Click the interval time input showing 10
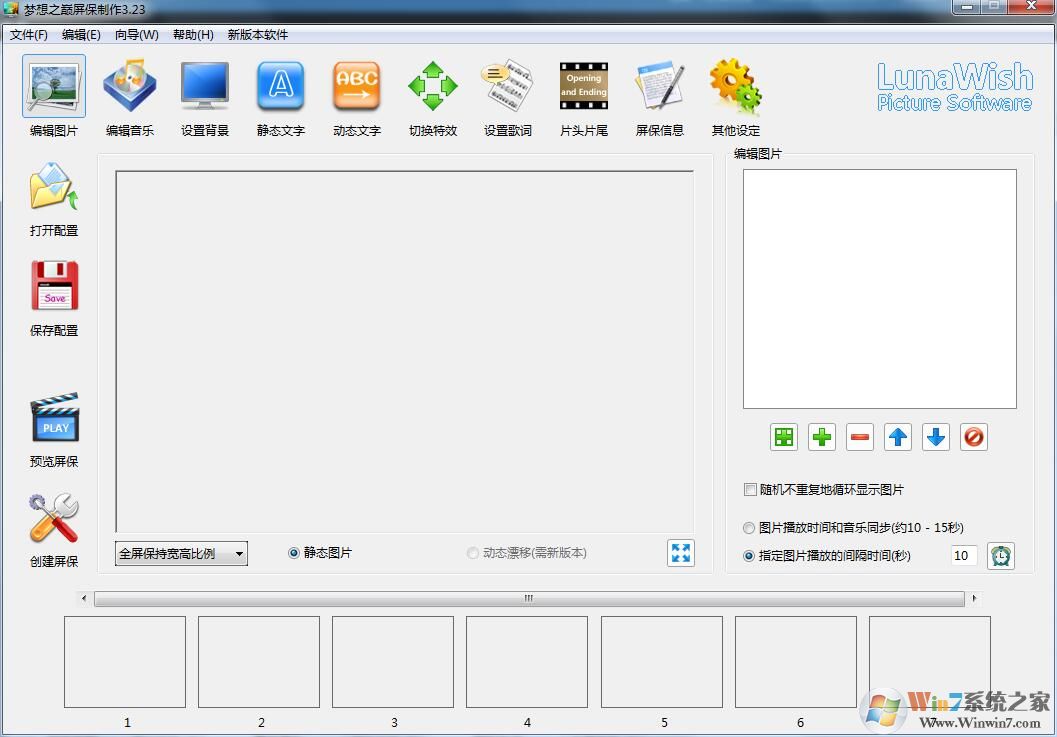Viewport: 1057px width, 737px height. tap(963, 555)
